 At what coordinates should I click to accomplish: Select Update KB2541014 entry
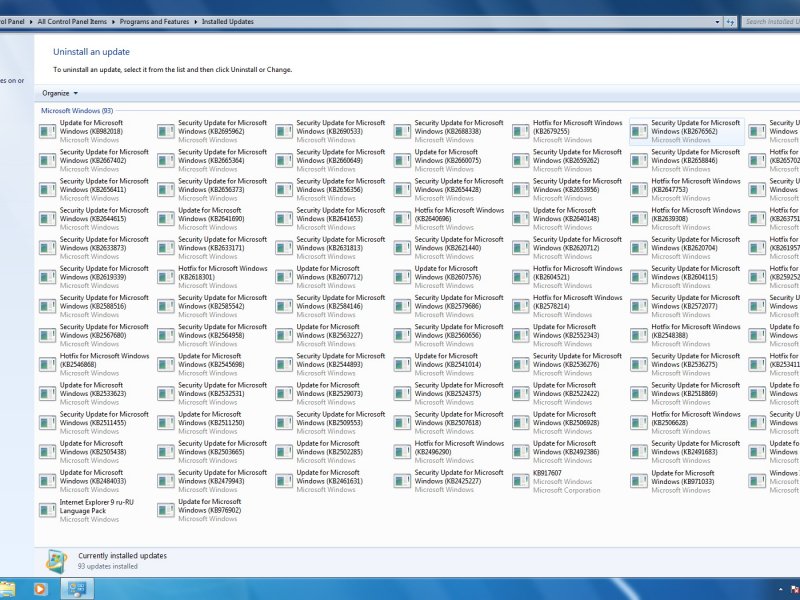(x=450, y=364)
